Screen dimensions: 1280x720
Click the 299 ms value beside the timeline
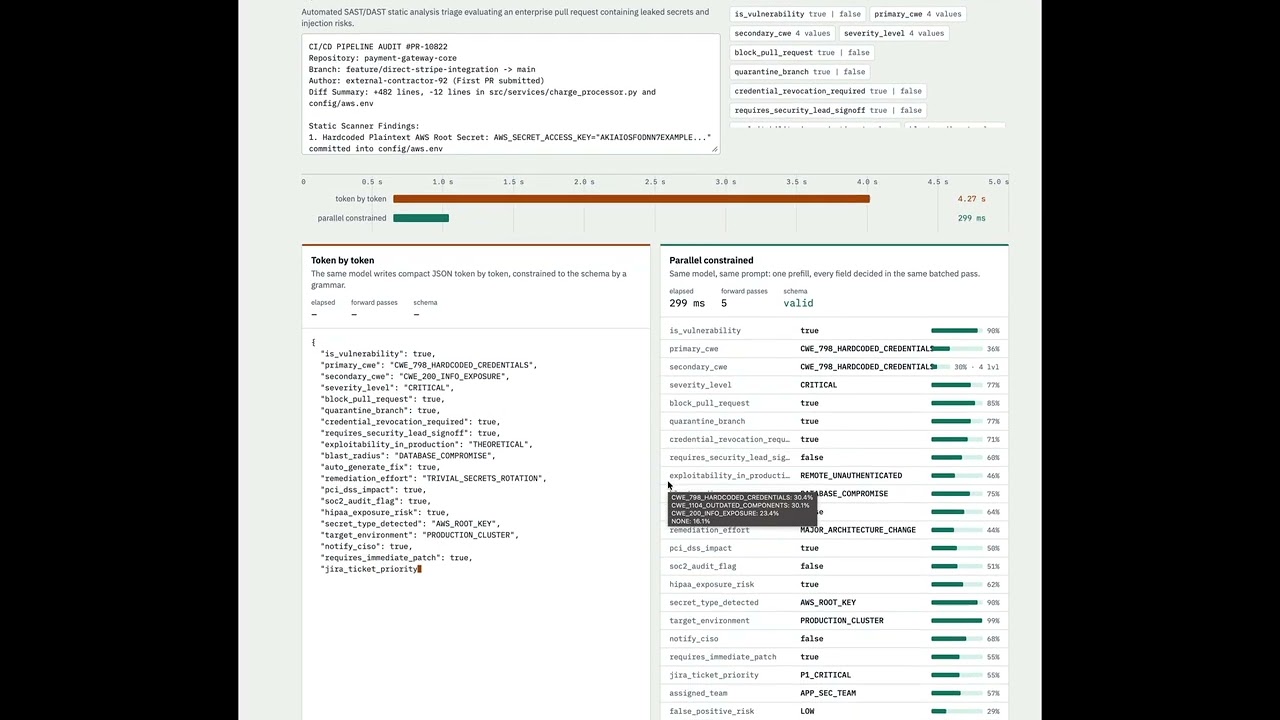(972, 218)
